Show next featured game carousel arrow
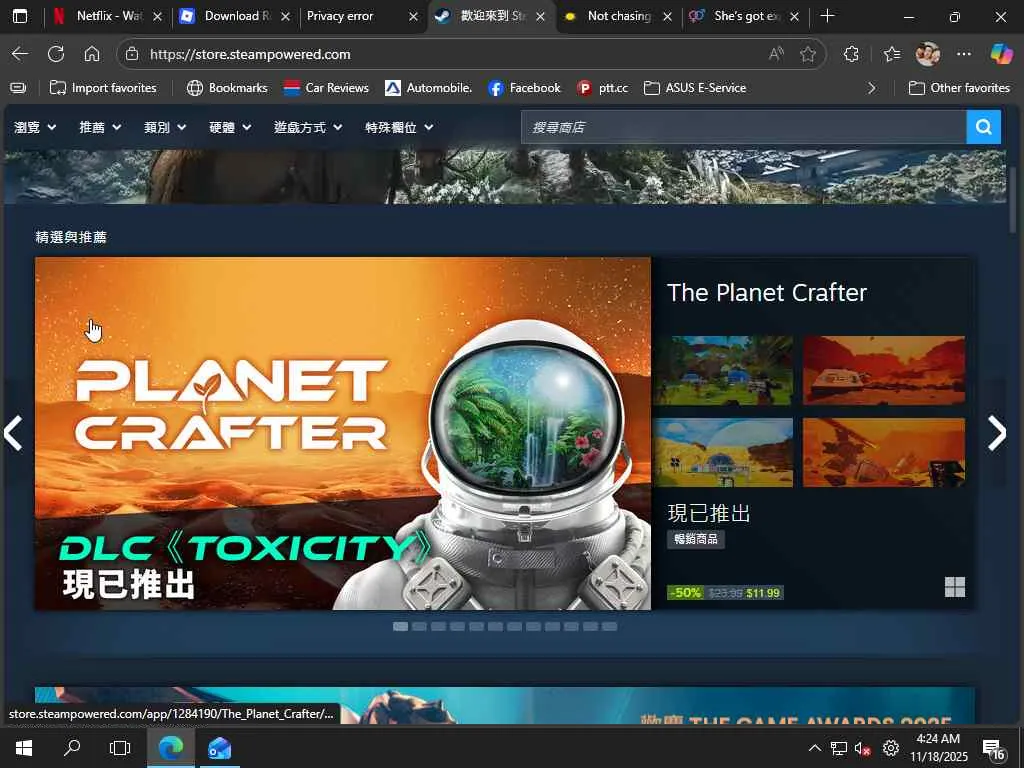 (x=997, y=433)
